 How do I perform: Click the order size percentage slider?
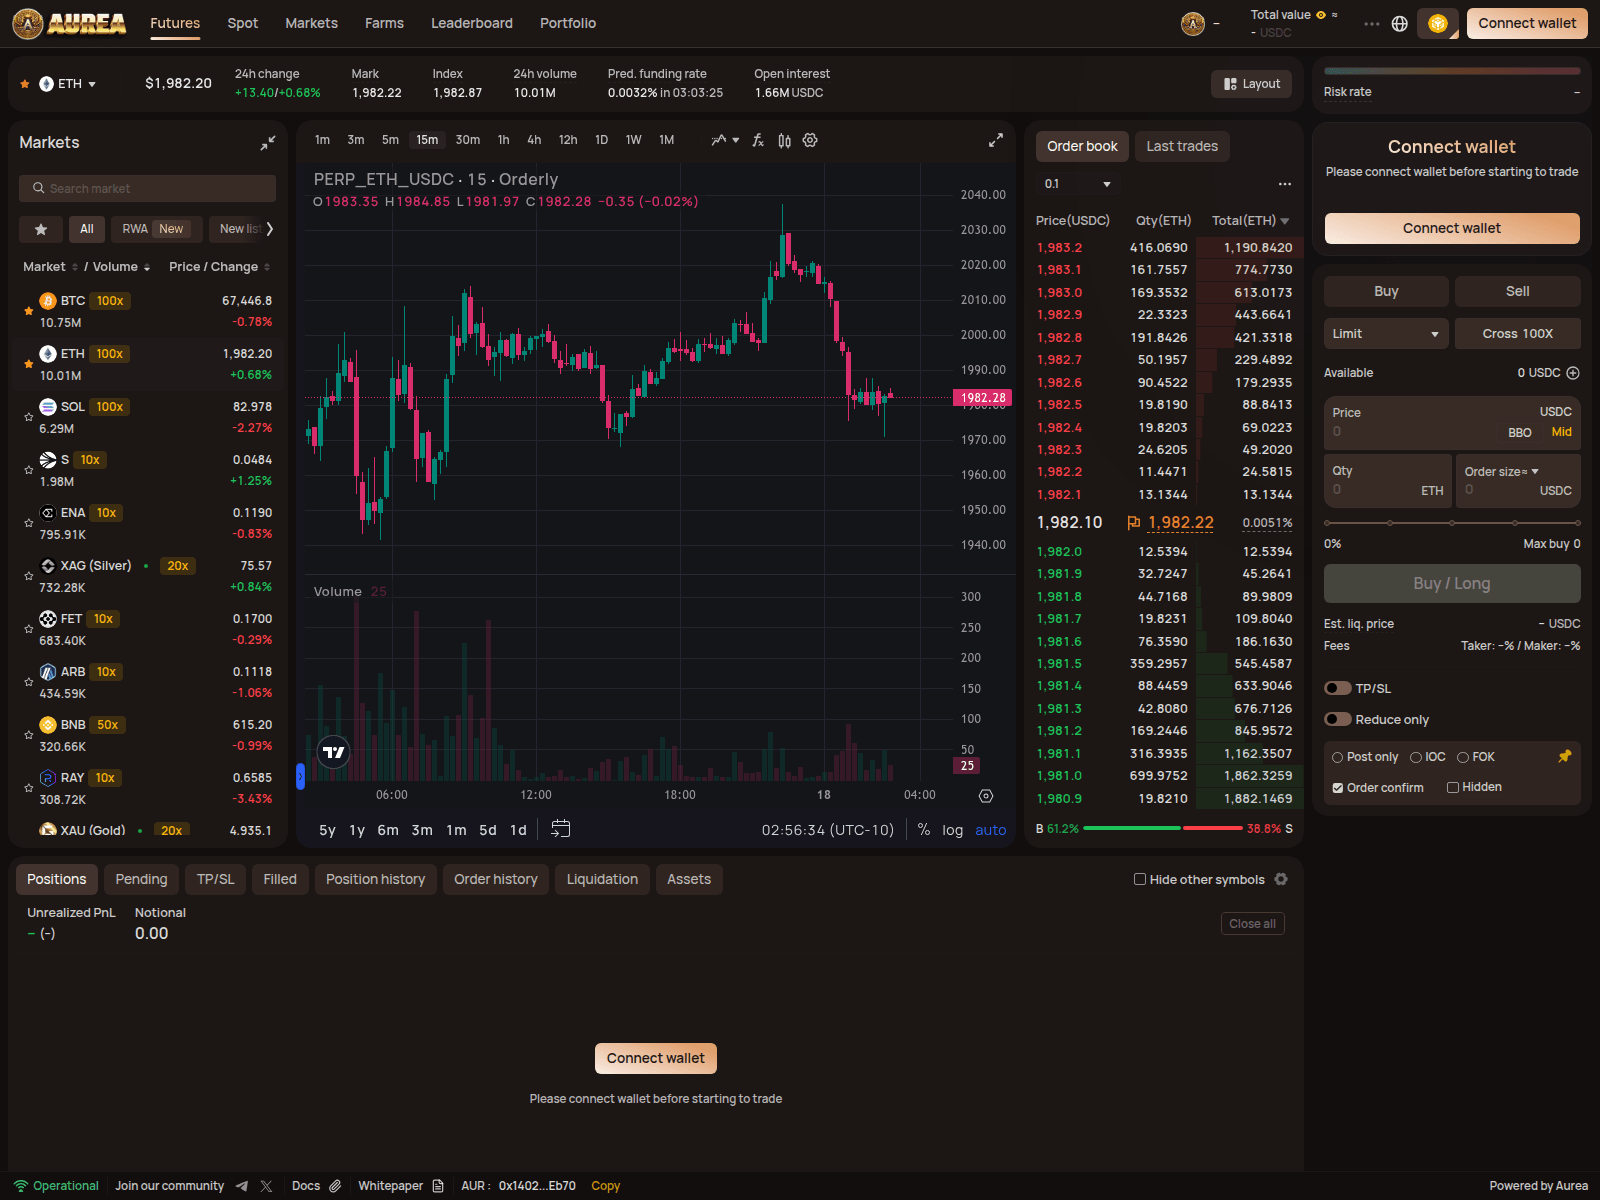tap(1452, 523)
